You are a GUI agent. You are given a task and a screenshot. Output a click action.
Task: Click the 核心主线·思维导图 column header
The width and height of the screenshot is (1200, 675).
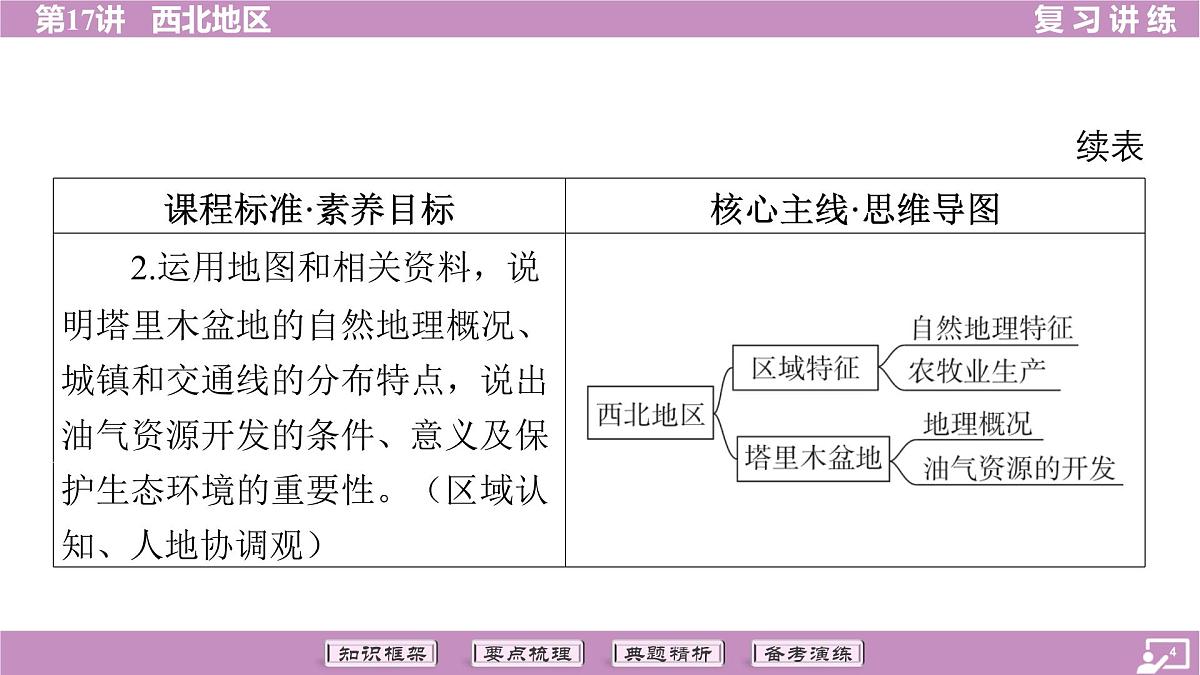tap(855, 208)
